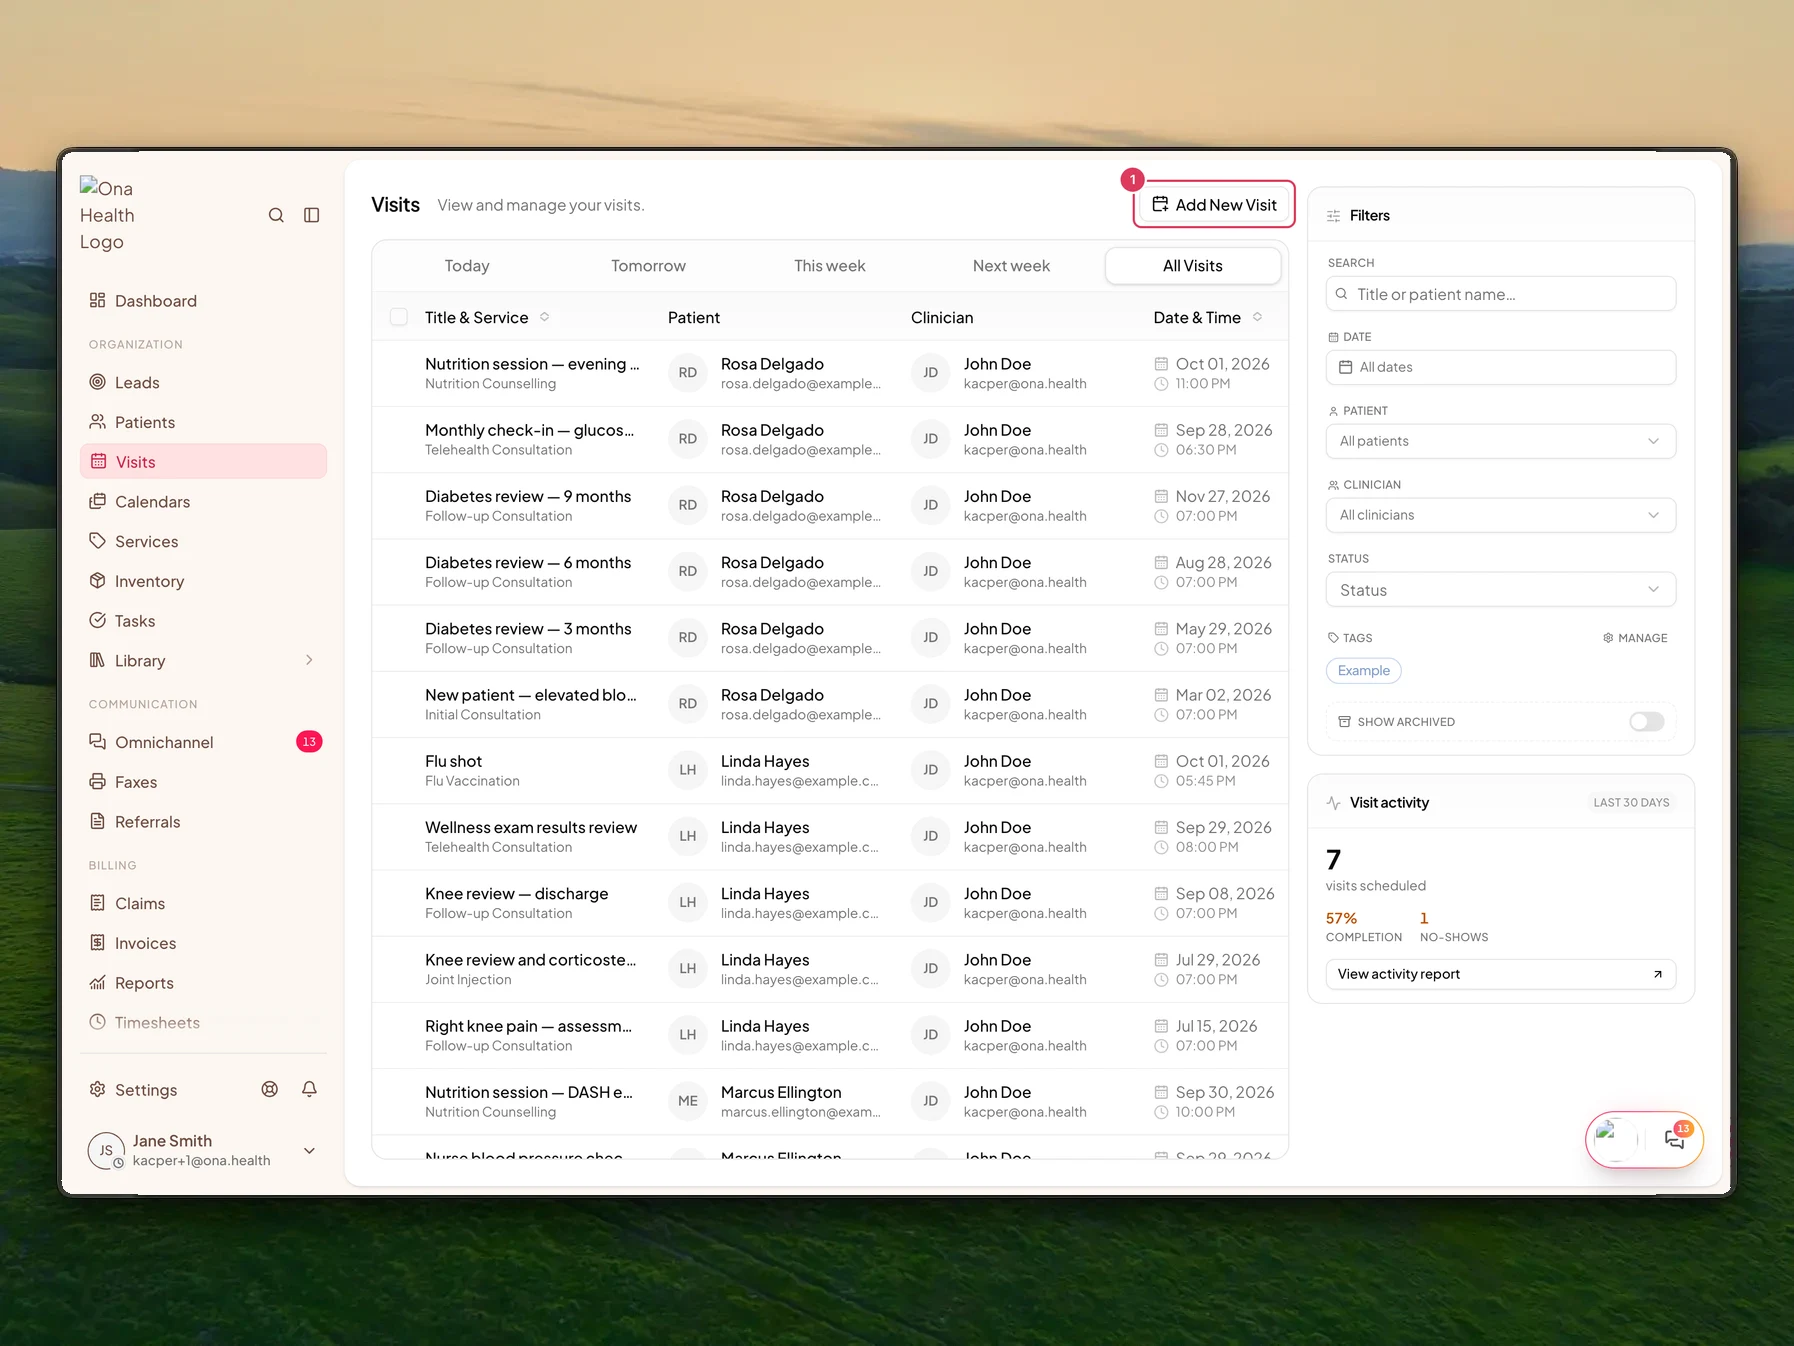The image size is (1794, 1346).
Task: Click the LH avatar in the Flu shot row
Action: (688, 770)
